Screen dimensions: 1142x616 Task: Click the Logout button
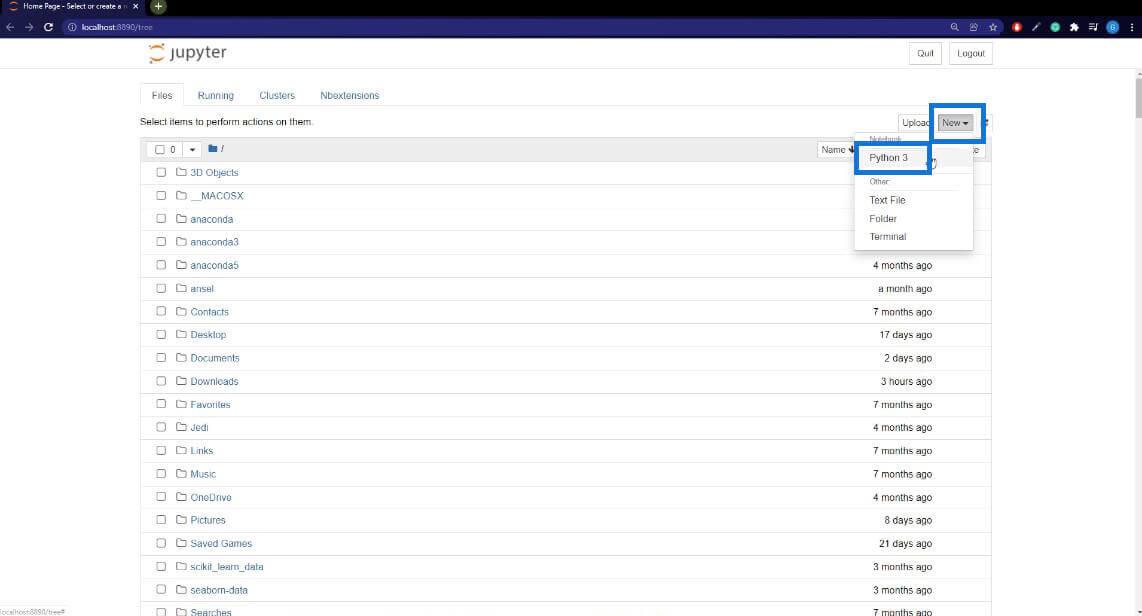pos(970,53)
